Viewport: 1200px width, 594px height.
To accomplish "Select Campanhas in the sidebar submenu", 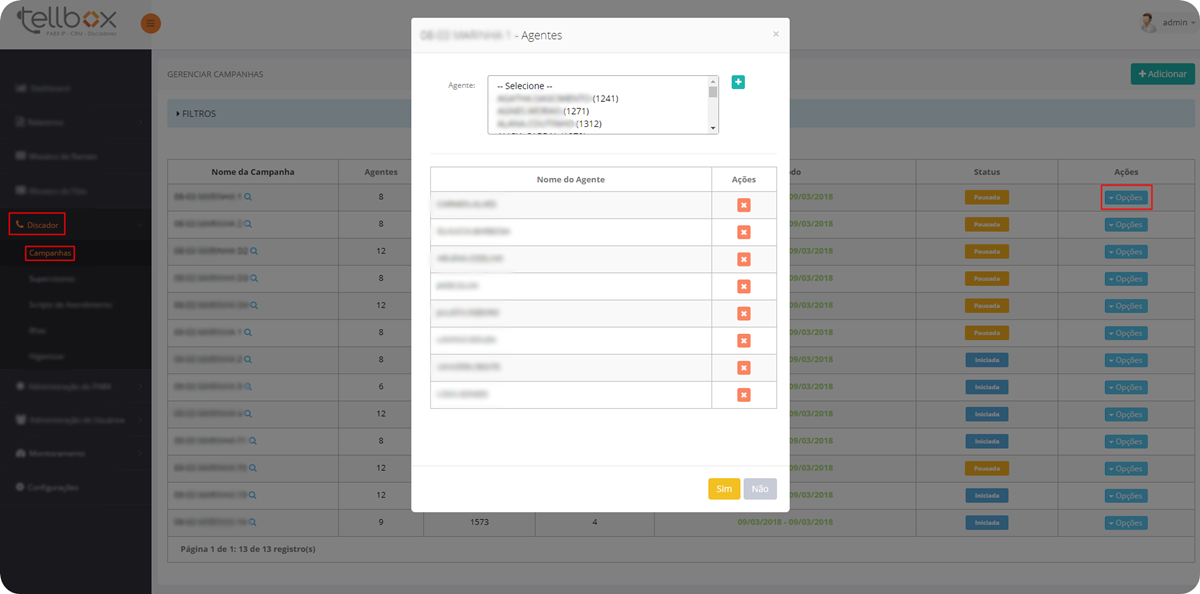I will (x=51, y=254).
